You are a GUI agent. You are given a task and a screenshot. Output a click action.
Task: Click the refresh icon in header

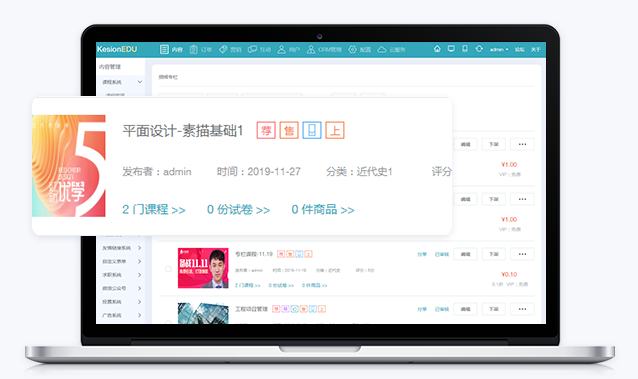[479, 49]
